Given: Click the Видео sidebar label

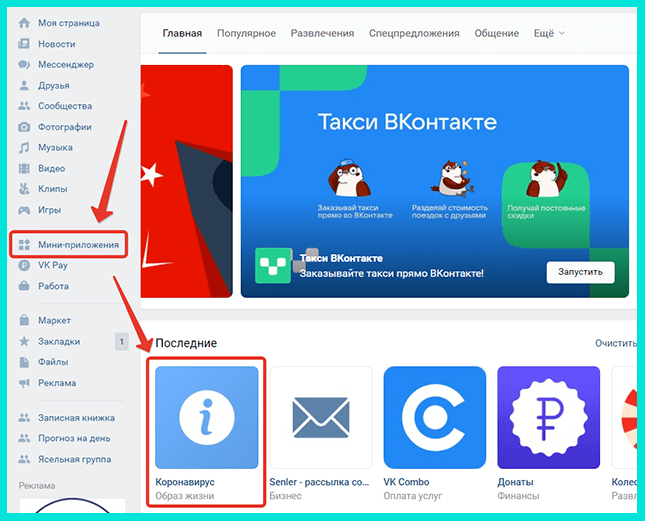Looking at the screenshot, I should (x=51, y=168).
